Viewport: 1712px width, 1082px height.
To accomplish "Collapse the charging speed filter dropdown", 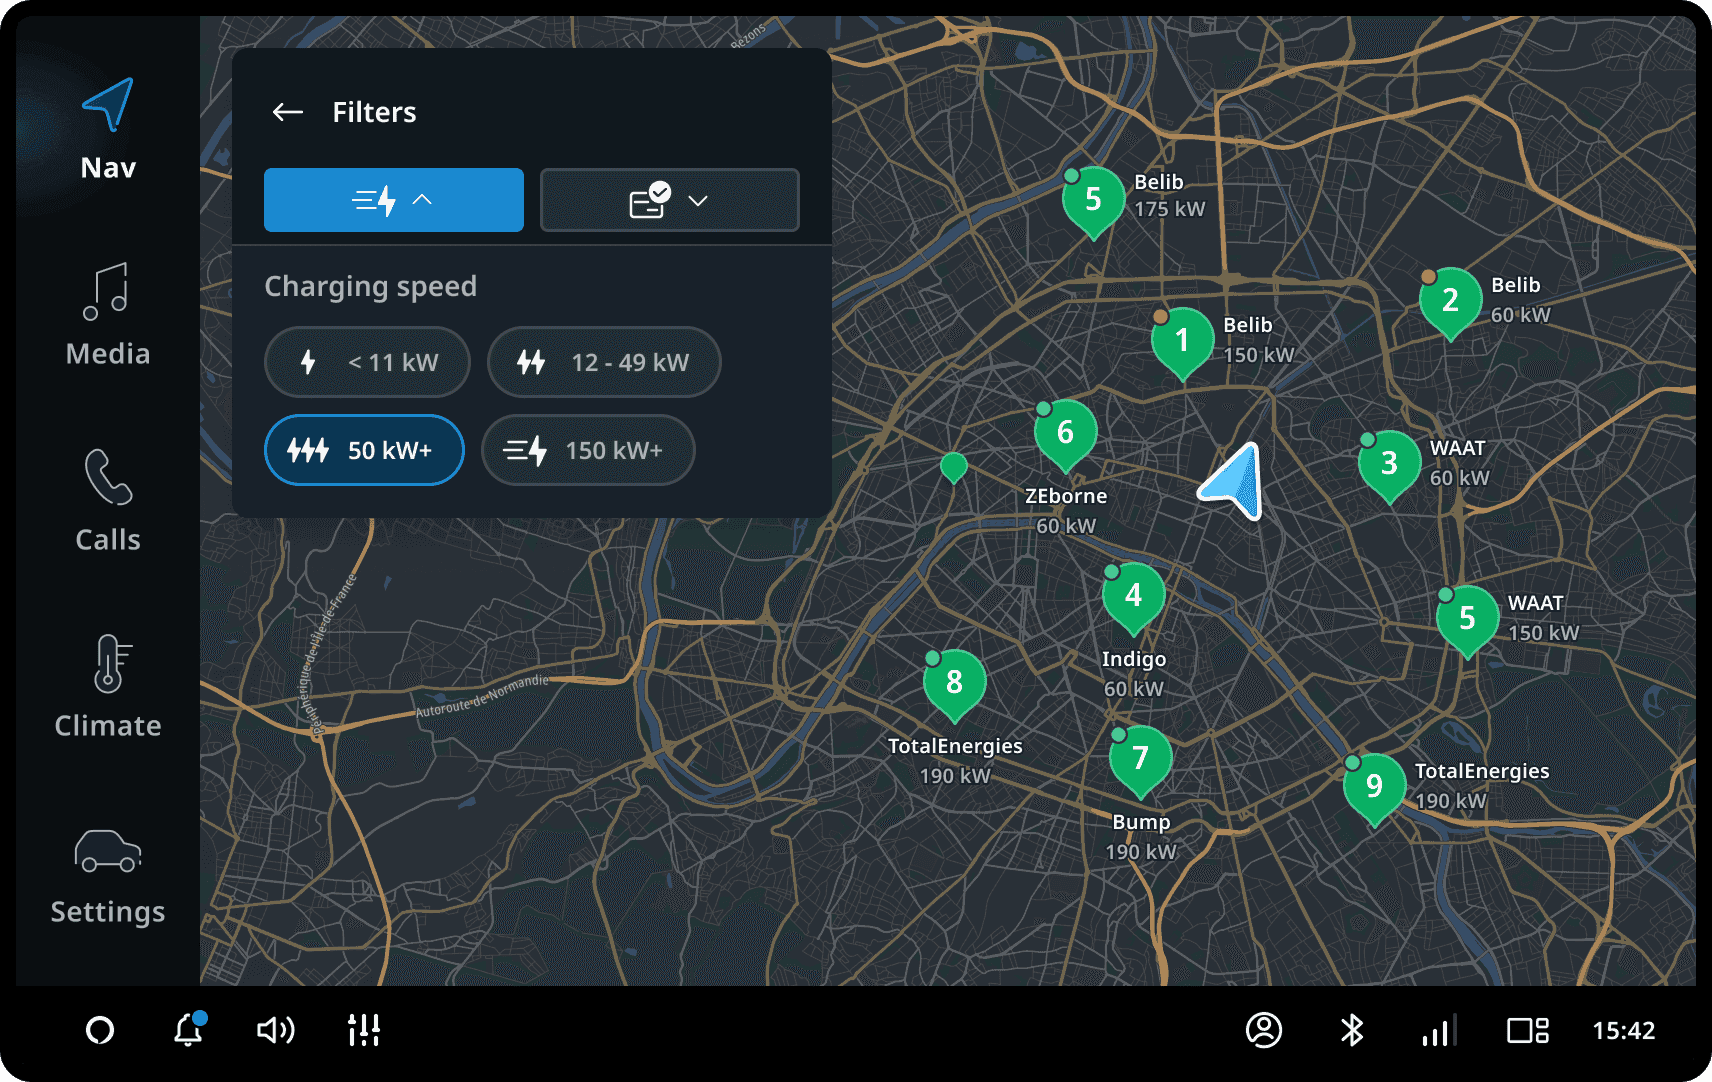I will (393, 200).
